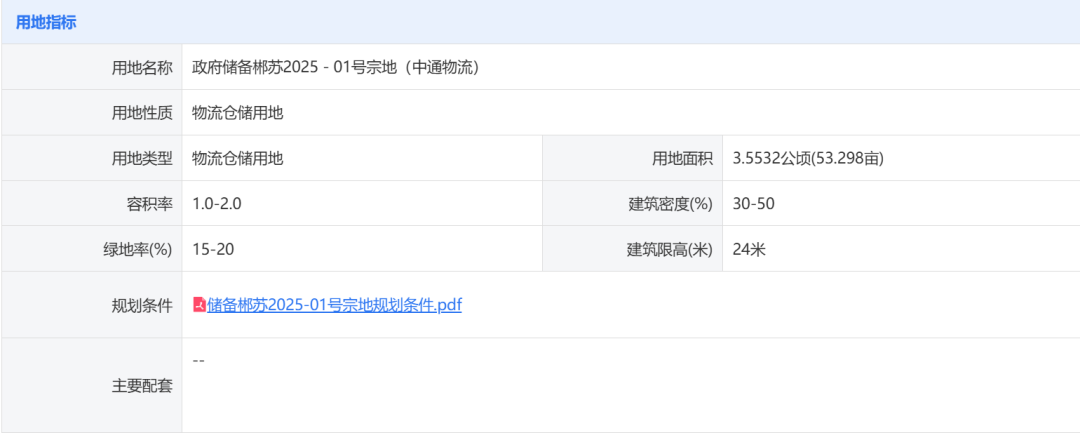1080x433 pixels.
Task: Click the land name 政府储备郴苏2025 - 01号宗地（中通物流）
Action: [x=337, y=67]
